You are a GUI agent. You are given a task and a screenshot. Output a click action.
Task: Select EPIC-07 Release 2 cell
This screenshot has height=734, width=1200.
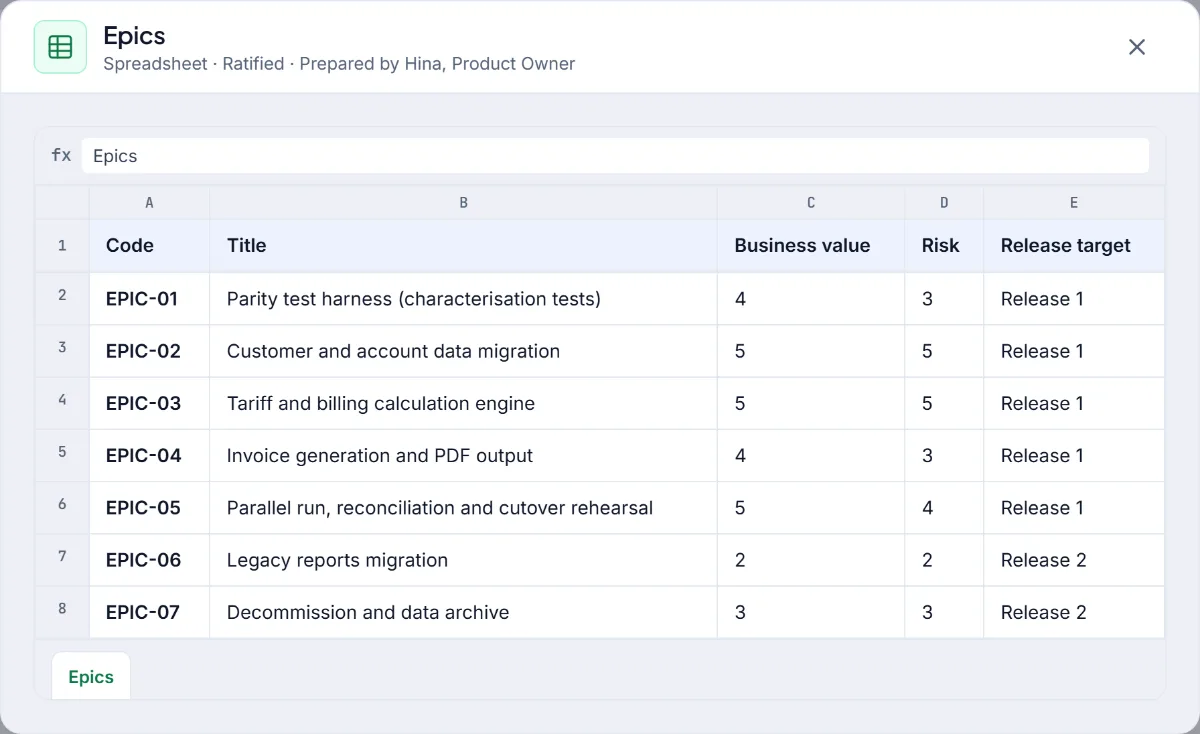coord(1074,611)
